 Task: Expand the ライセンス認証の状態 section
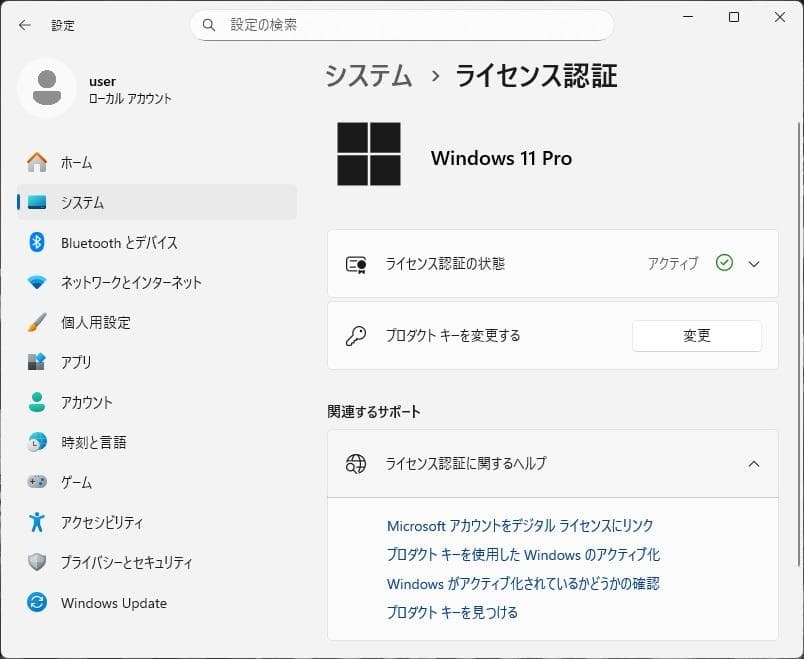click(754, 263)
